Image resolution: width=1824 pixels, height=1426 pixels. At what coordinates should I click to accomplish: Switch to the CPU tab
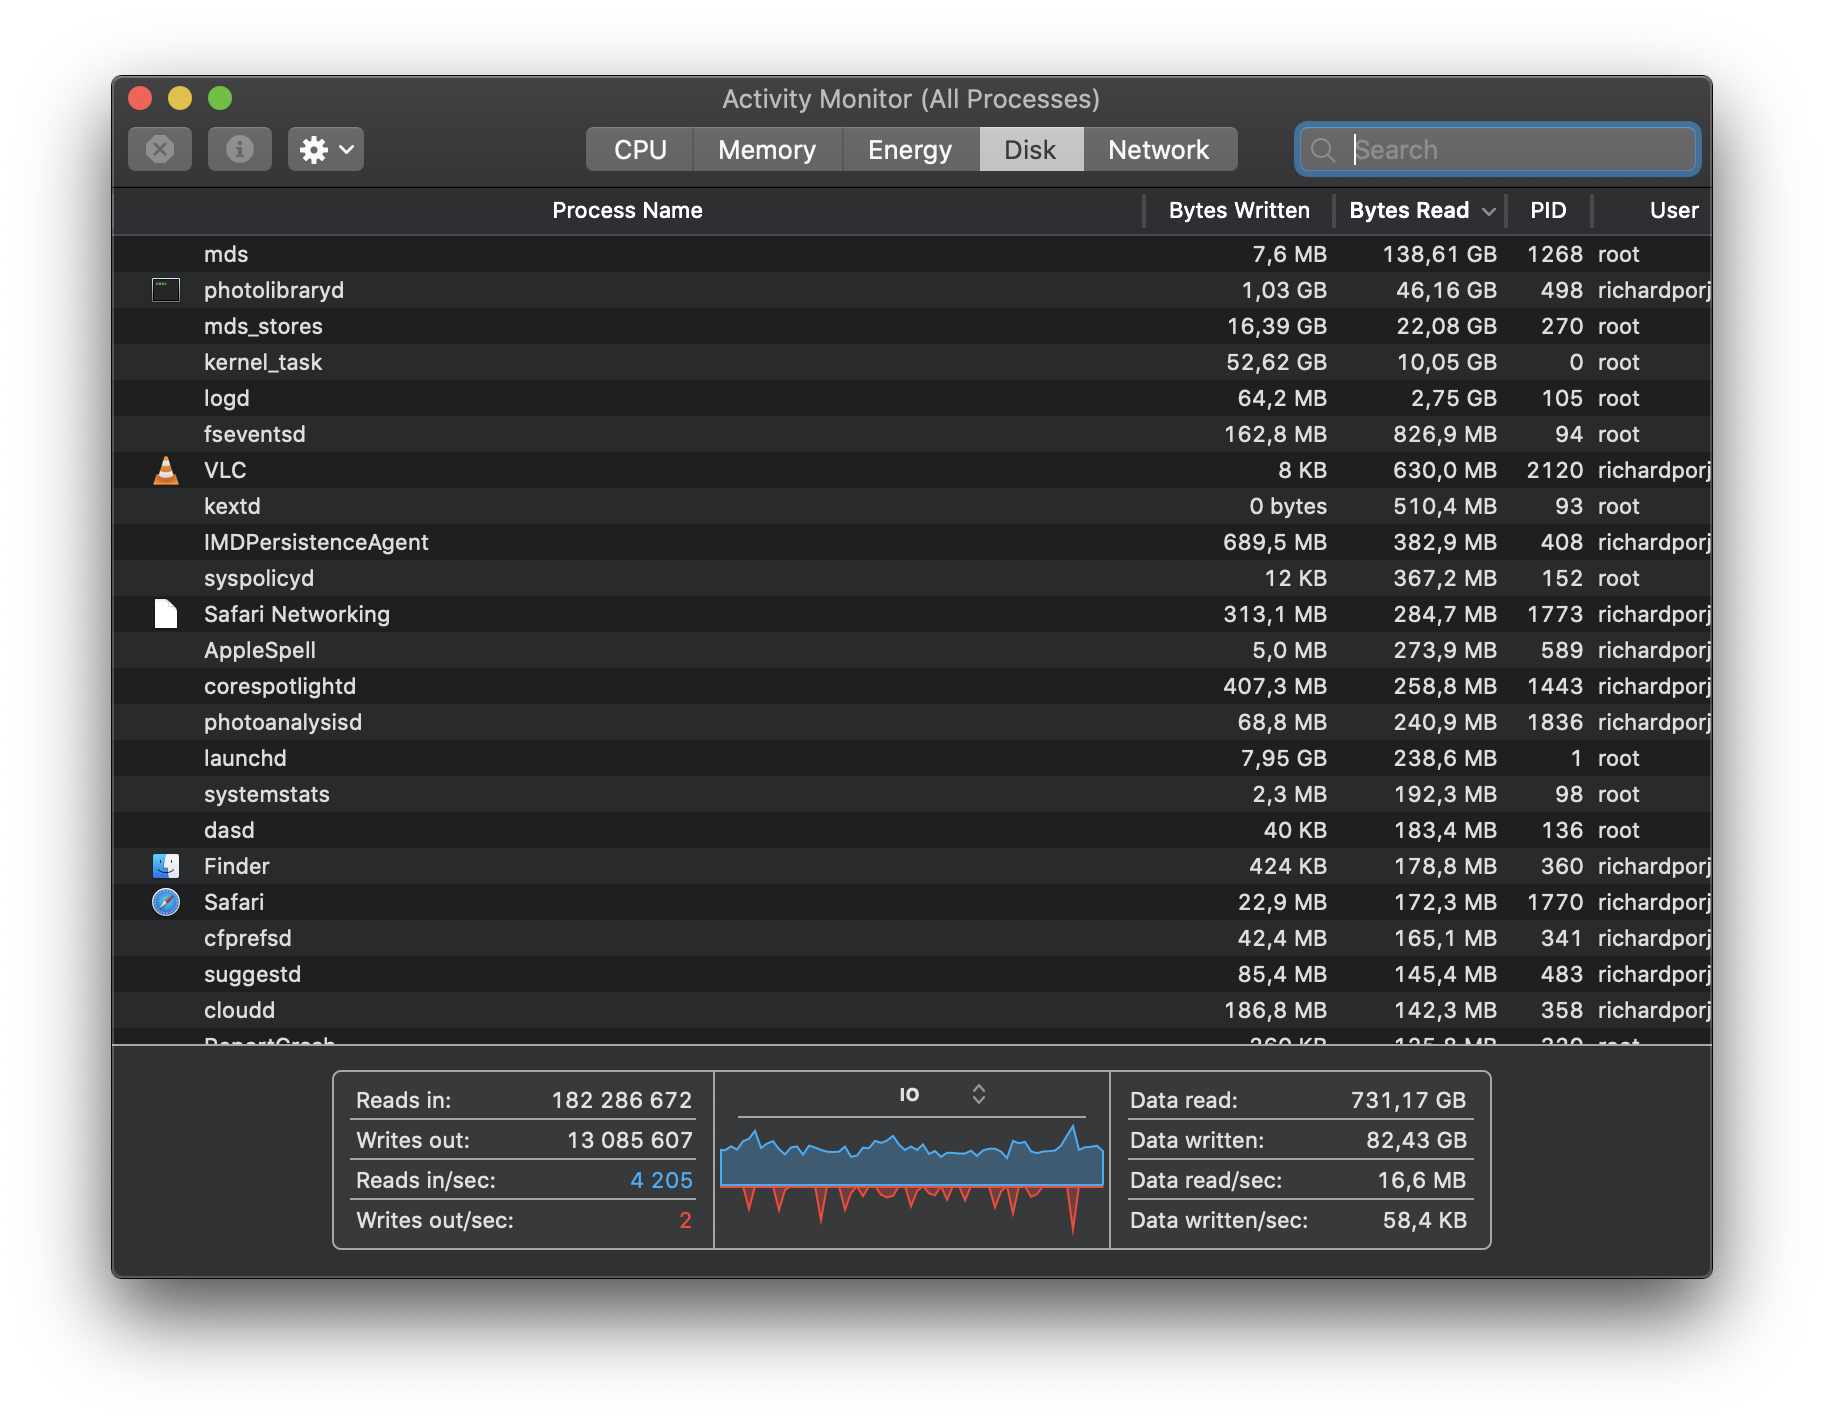640,149
